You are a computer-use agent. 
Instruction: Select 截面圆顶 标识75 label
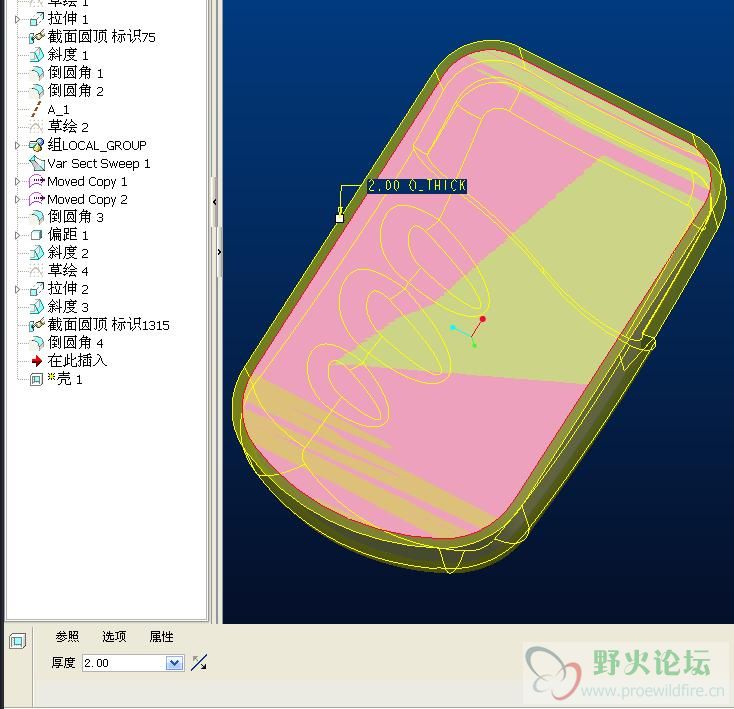click(x=102, y=37)
